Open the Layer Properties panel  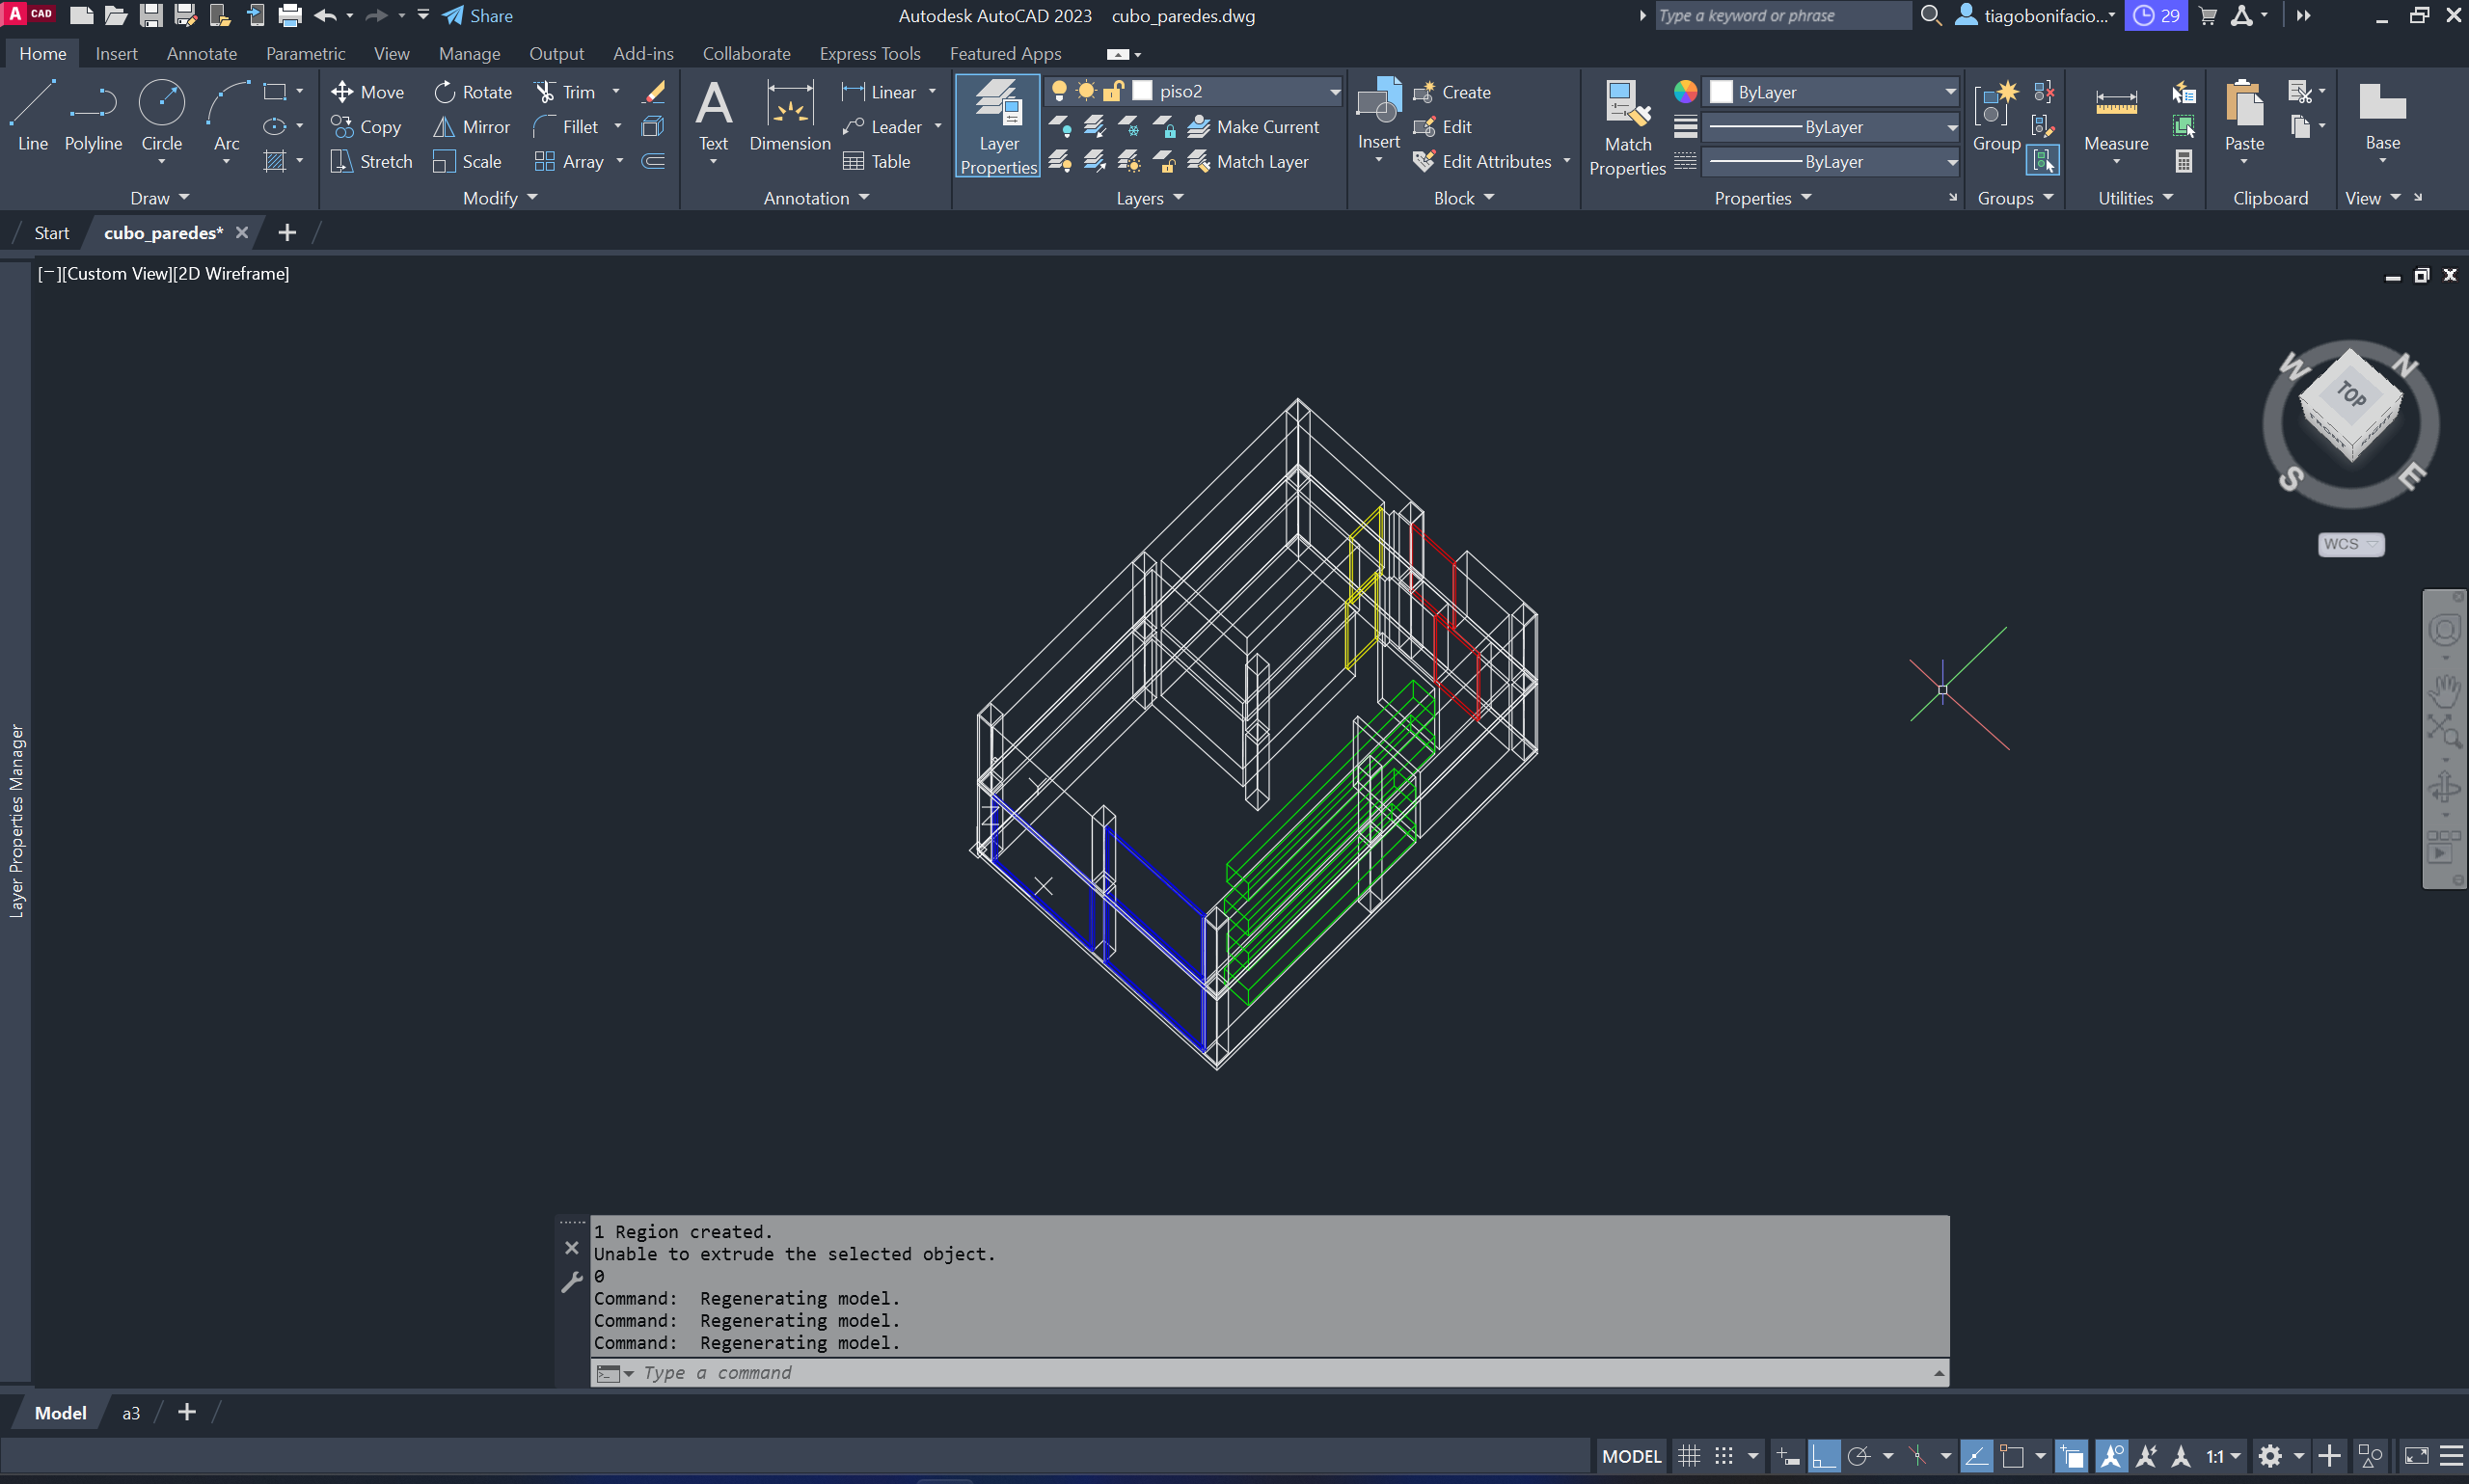[x=998, y=126]
